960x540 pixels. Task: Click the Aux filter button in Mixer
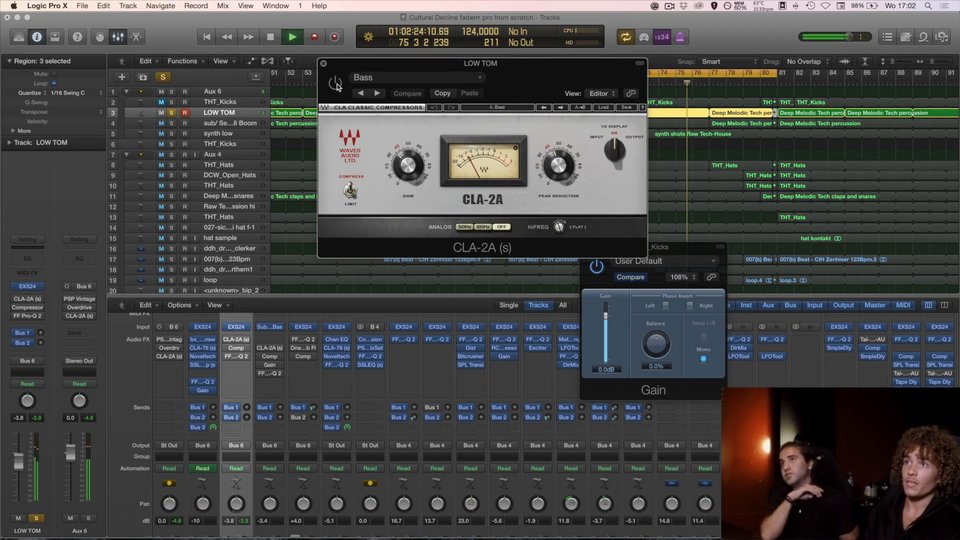coord(768,305)
